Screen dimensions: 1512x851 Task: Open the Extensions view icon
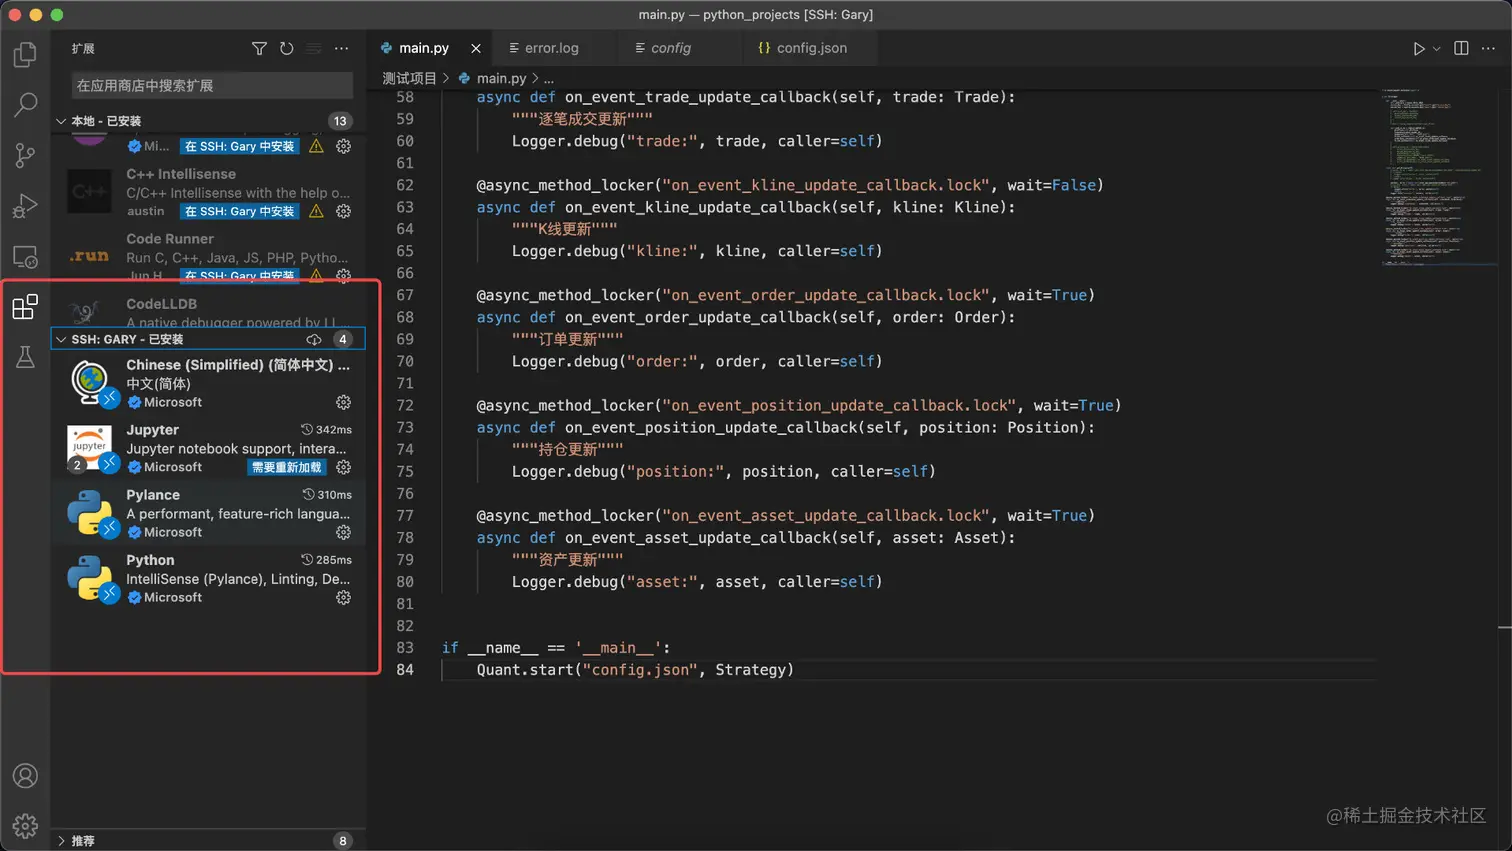(x=25, y=307)
